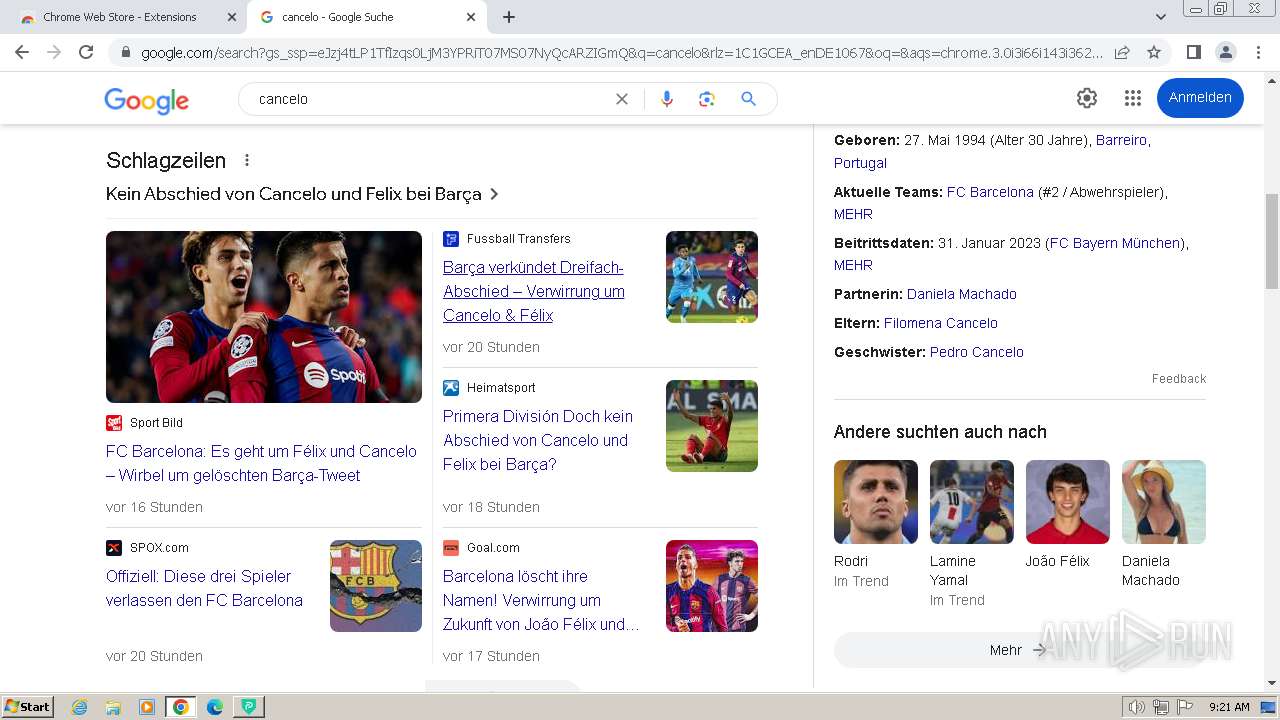Click the Google logo
The image size is (1280, 720).
tap(146, 100)
